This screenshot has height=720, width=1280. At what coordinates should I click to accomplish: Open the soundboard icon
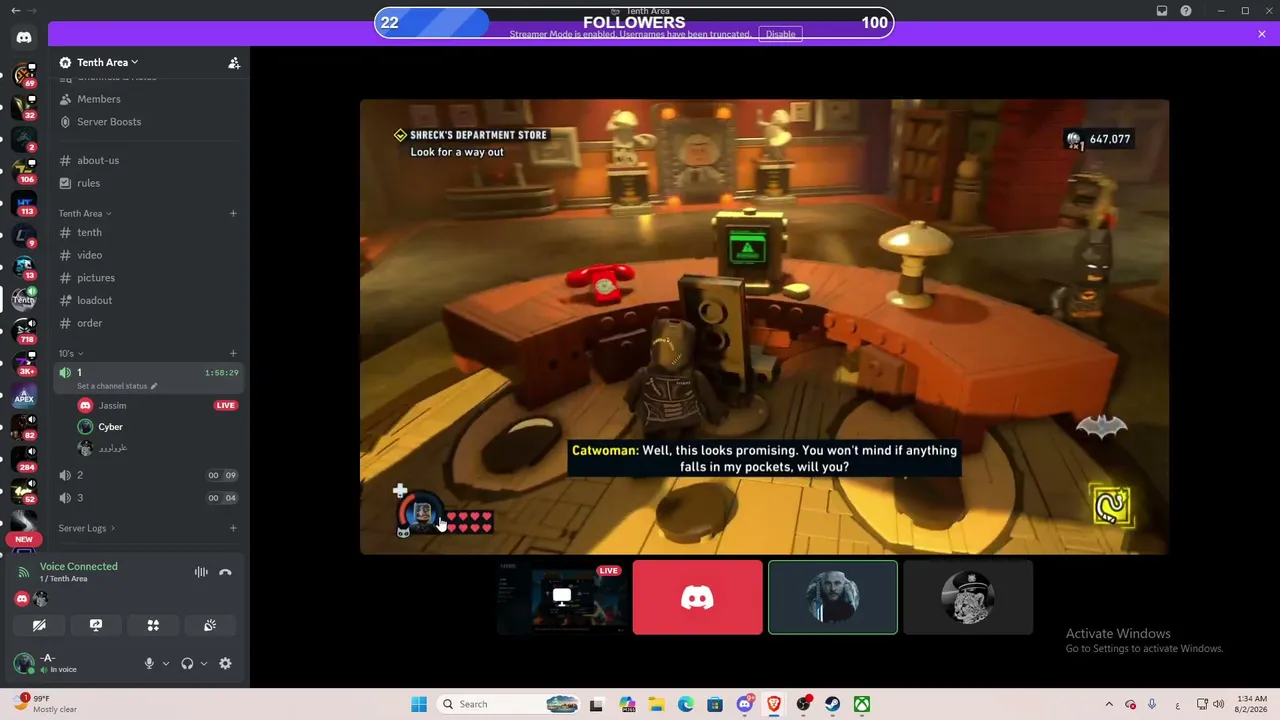point(210,625)
